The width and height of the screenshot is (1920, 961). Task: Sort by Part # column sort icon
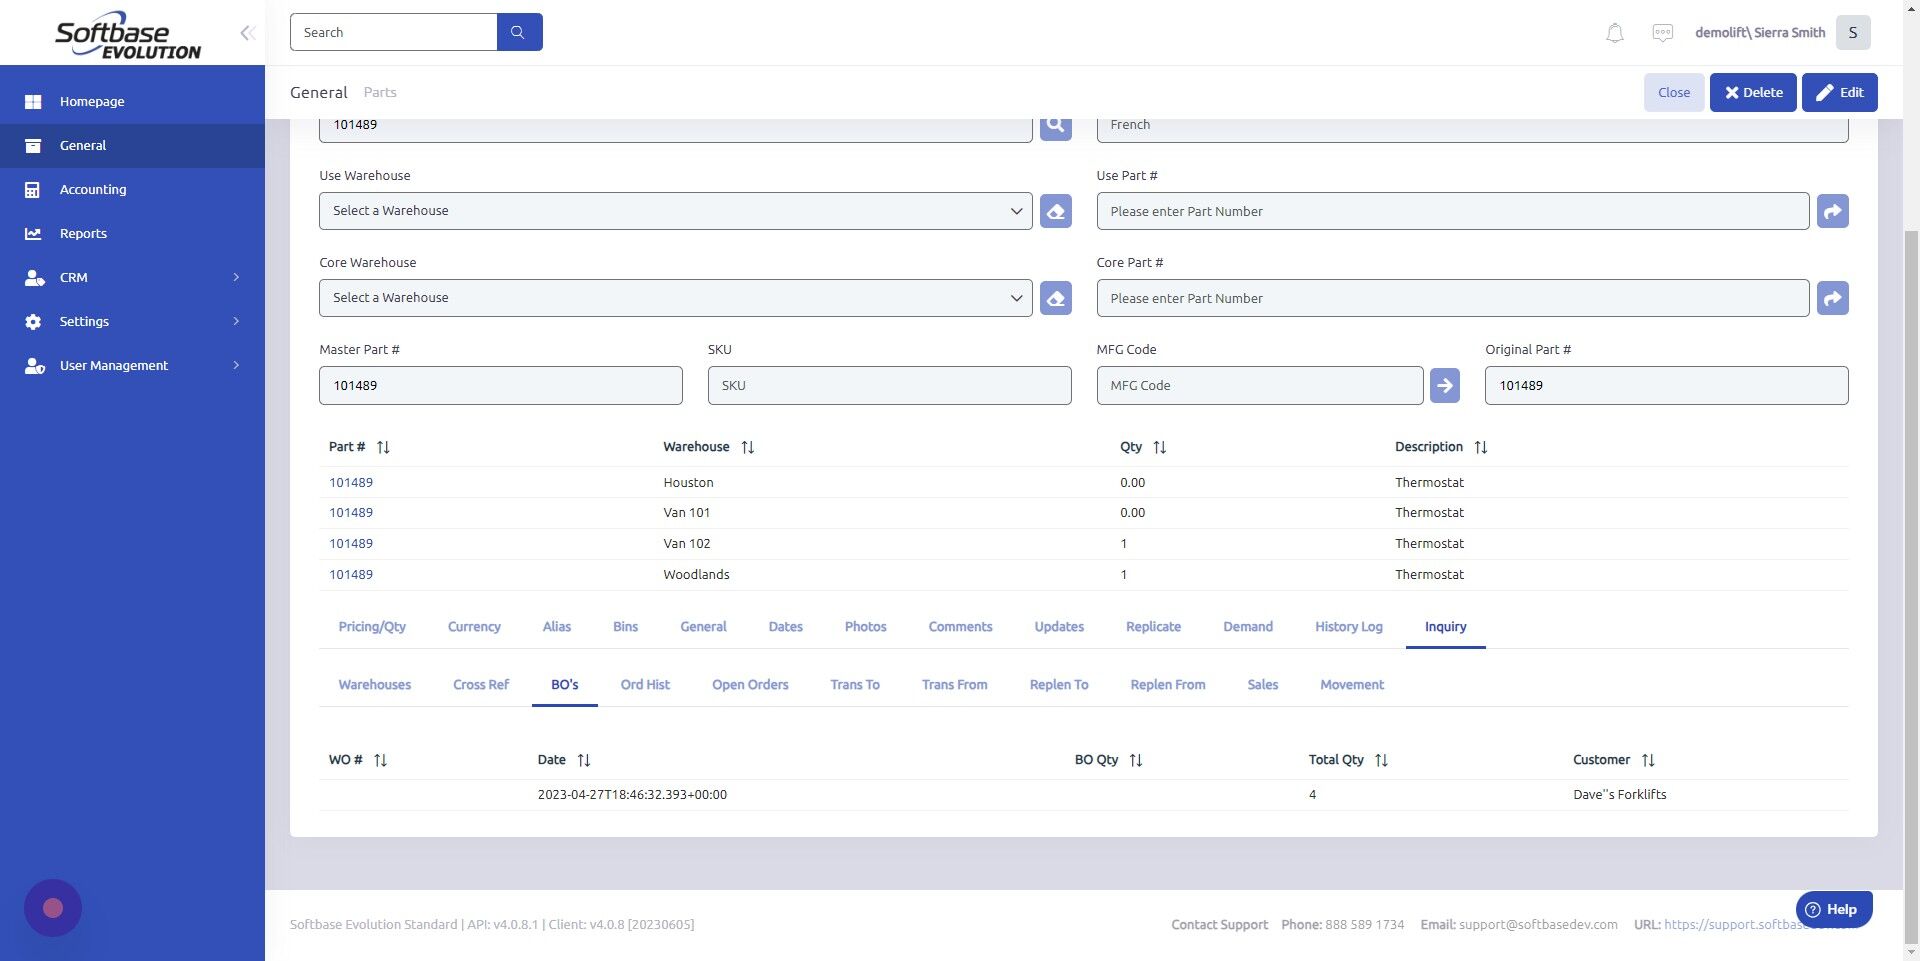[383, 447]
